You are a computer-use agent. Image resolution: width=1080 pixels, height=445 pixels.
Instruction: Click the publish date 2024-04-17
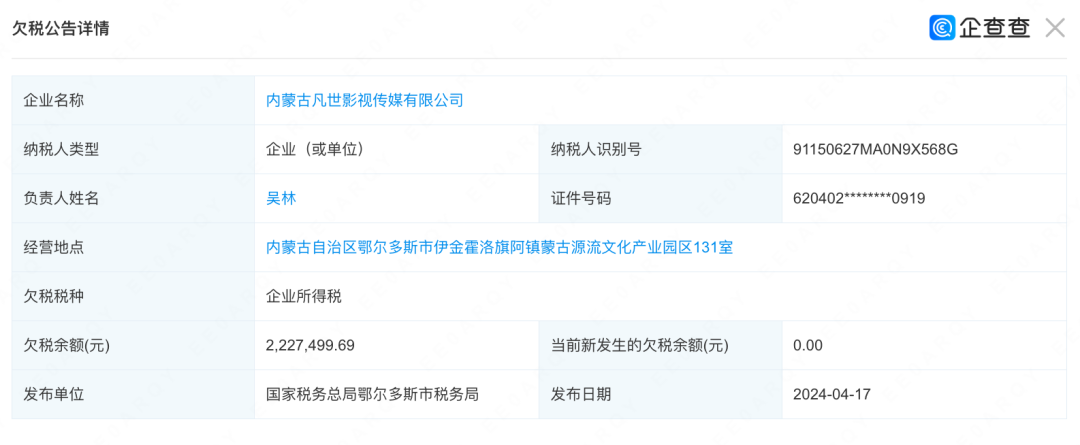pos(832,395)
